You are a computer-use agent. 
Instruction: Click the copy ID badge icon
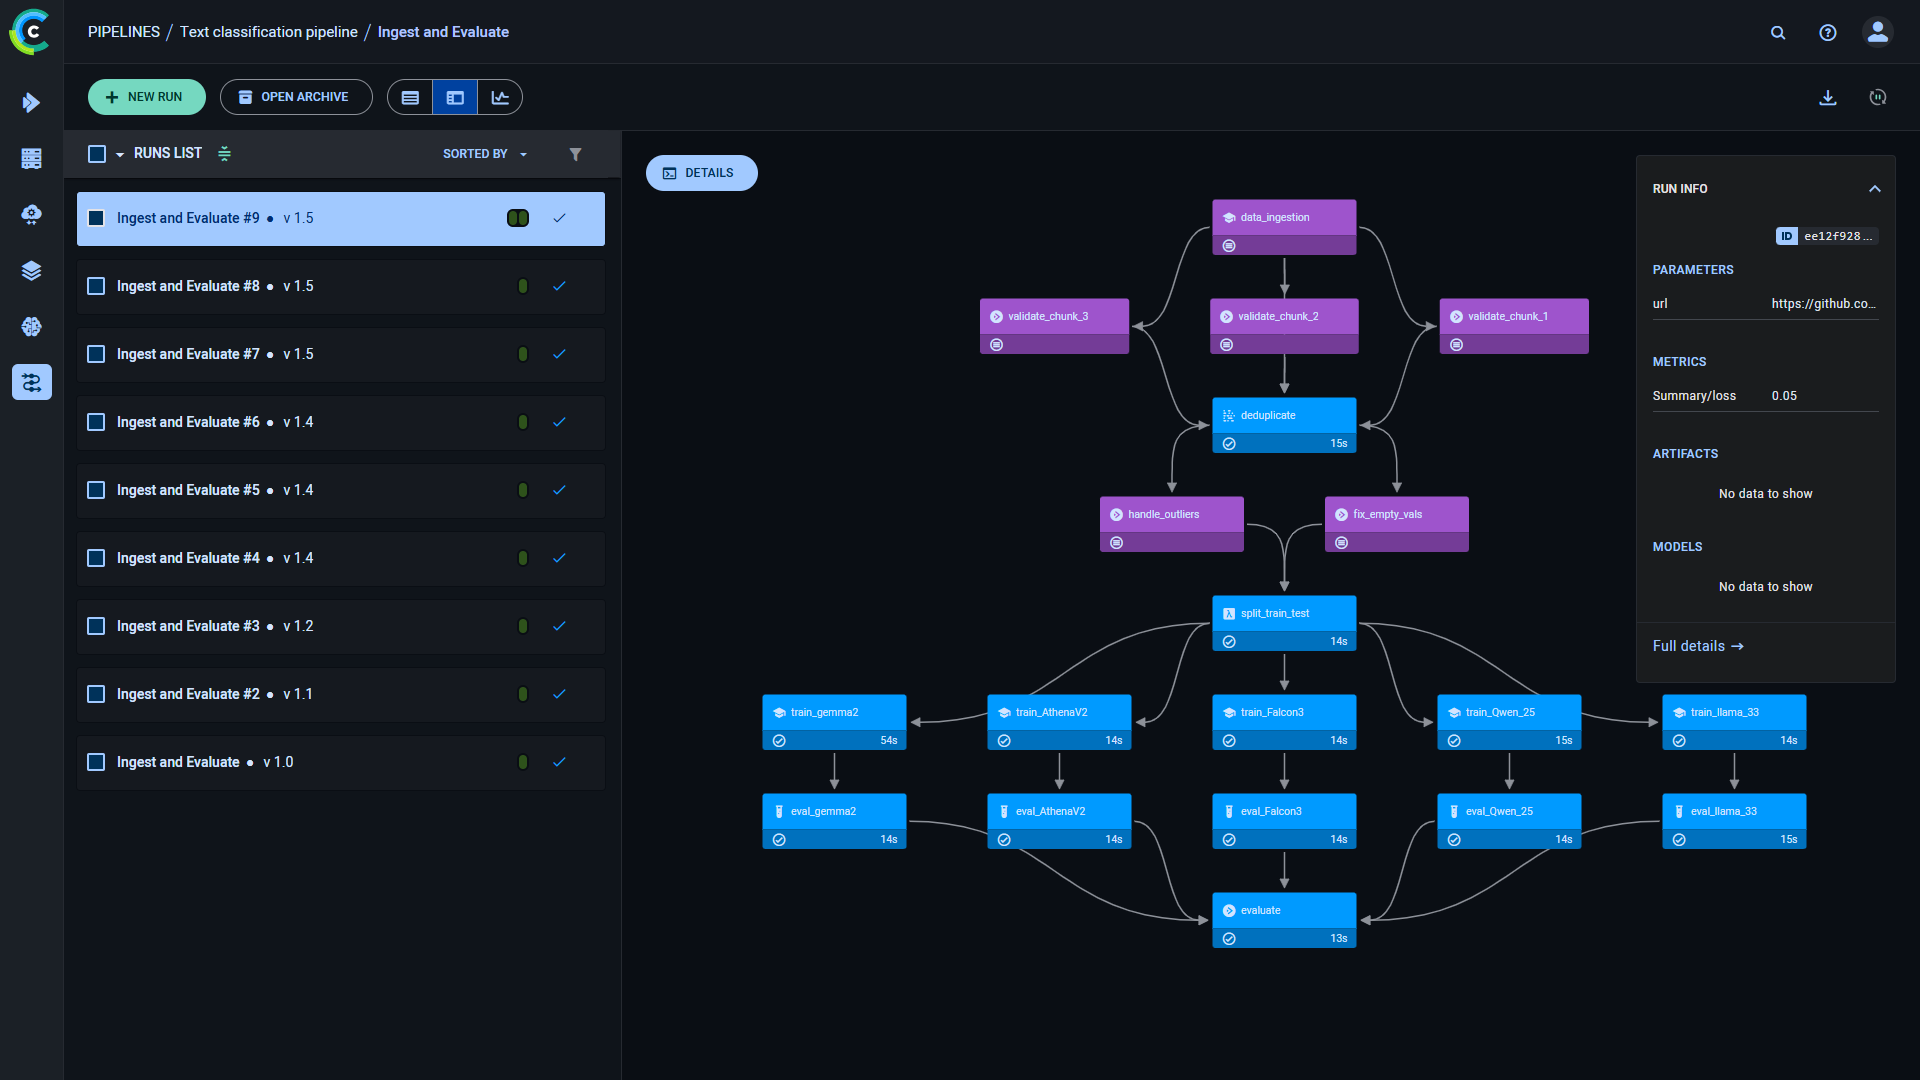point(1786,236)
